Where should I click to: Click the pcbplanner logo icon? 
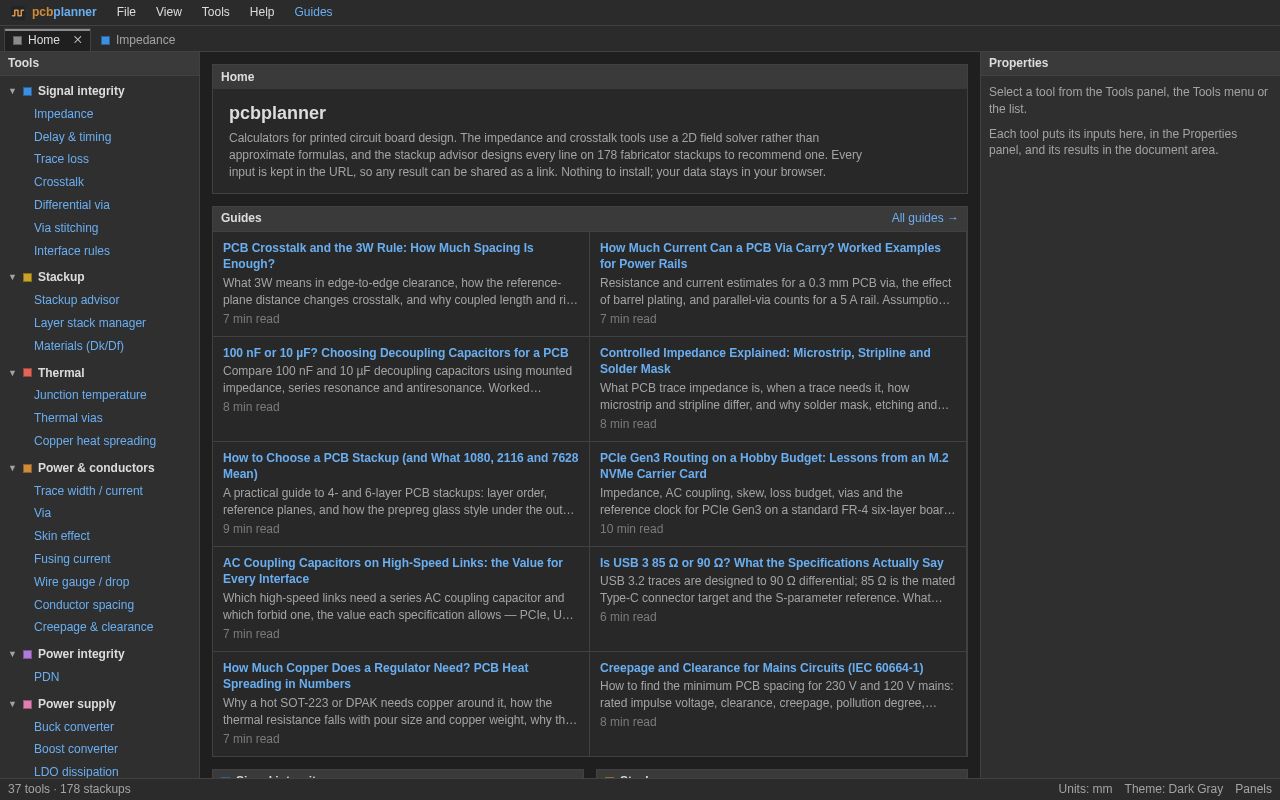(18, 12)
